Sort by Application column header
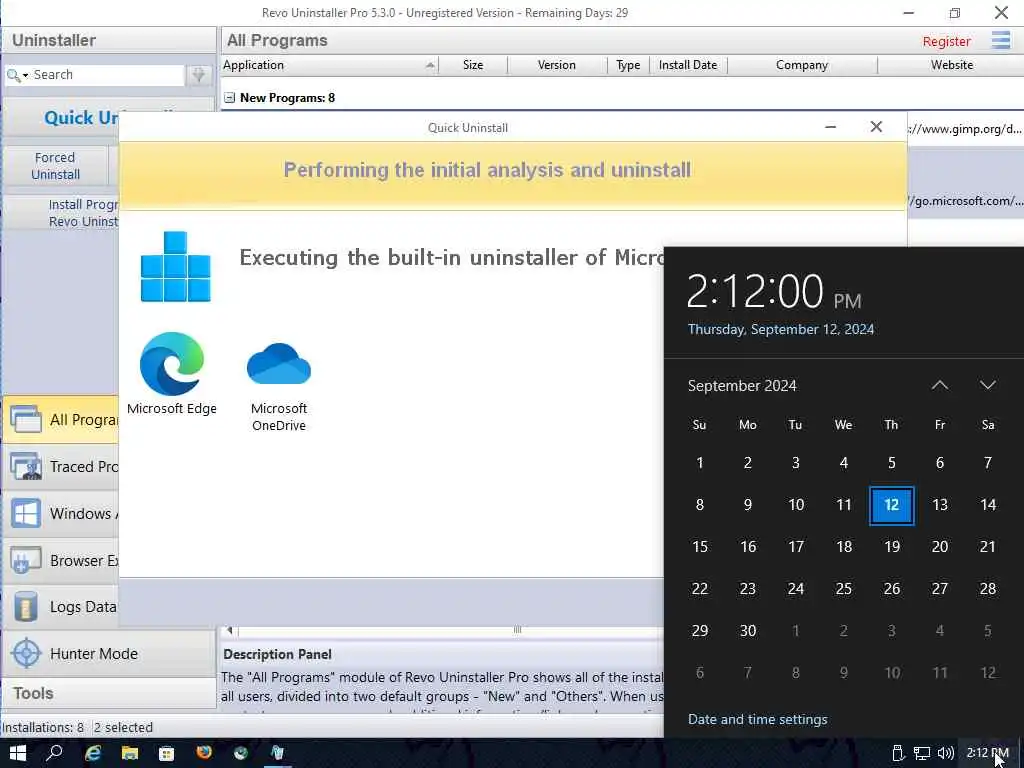This screenshot has width=1024, height=768. point(329,65)
